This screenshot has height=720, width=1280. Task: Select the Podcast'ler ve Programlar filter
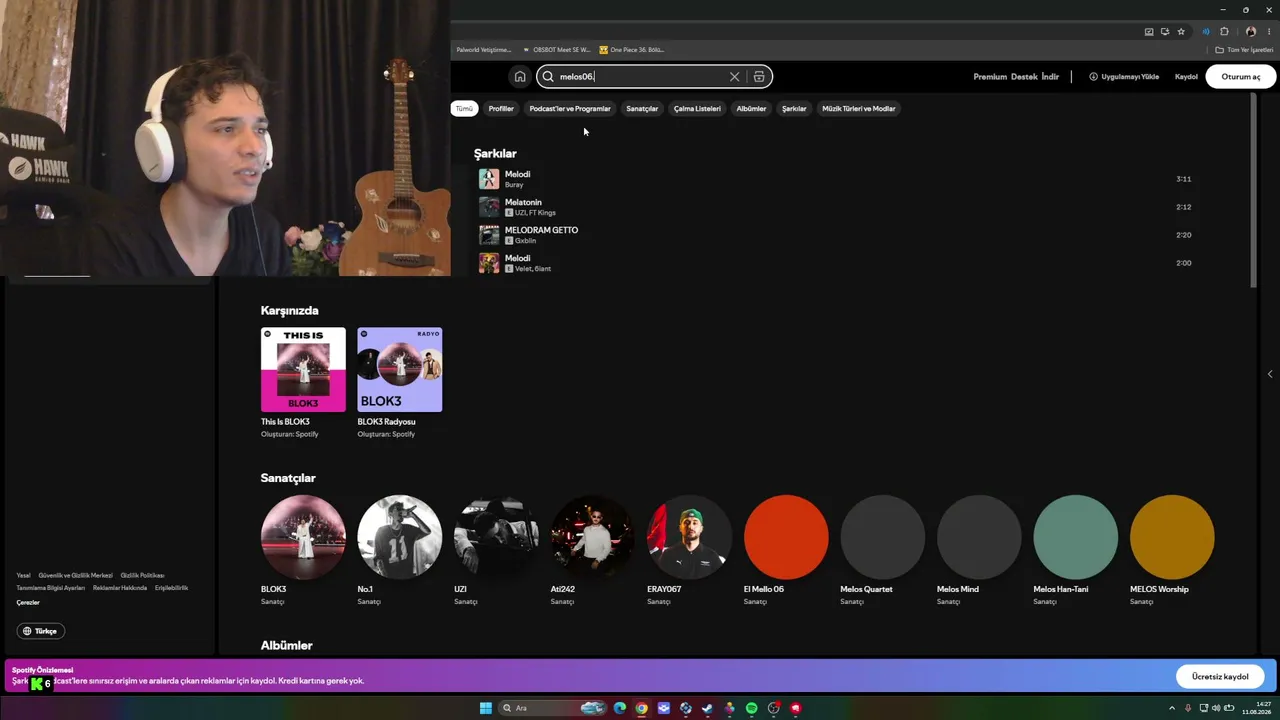[x=570, y=108]
